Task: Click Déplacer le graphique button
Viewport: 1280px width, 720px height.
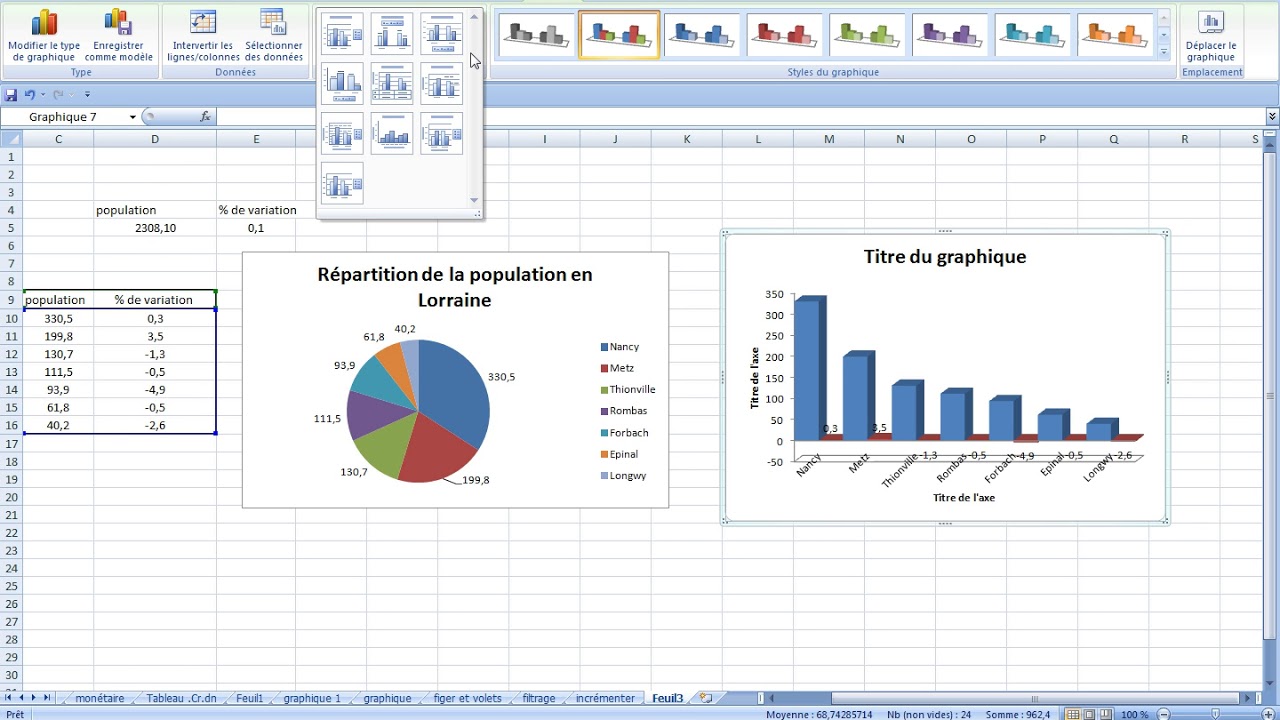Action: coord(1211,35)
